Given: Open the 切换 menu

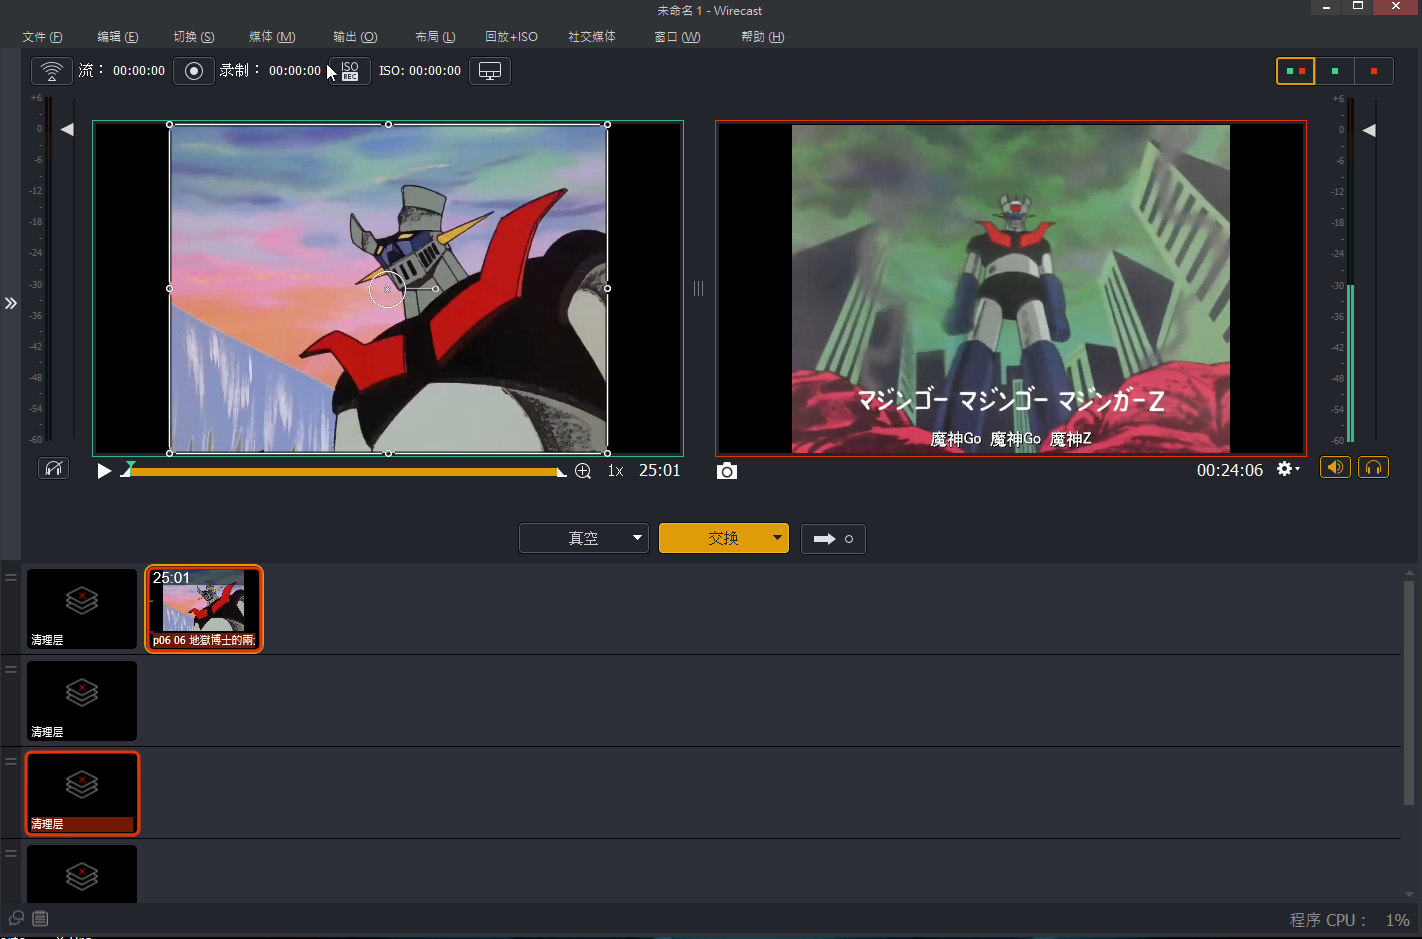Looking at the screenshot, I should pyautogui.click(x=194, y=37).
